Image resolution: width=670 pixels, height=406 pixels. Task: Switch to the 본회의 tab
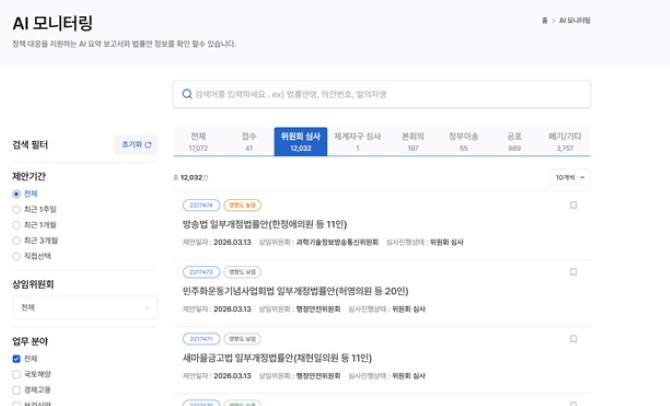[412, 142]
